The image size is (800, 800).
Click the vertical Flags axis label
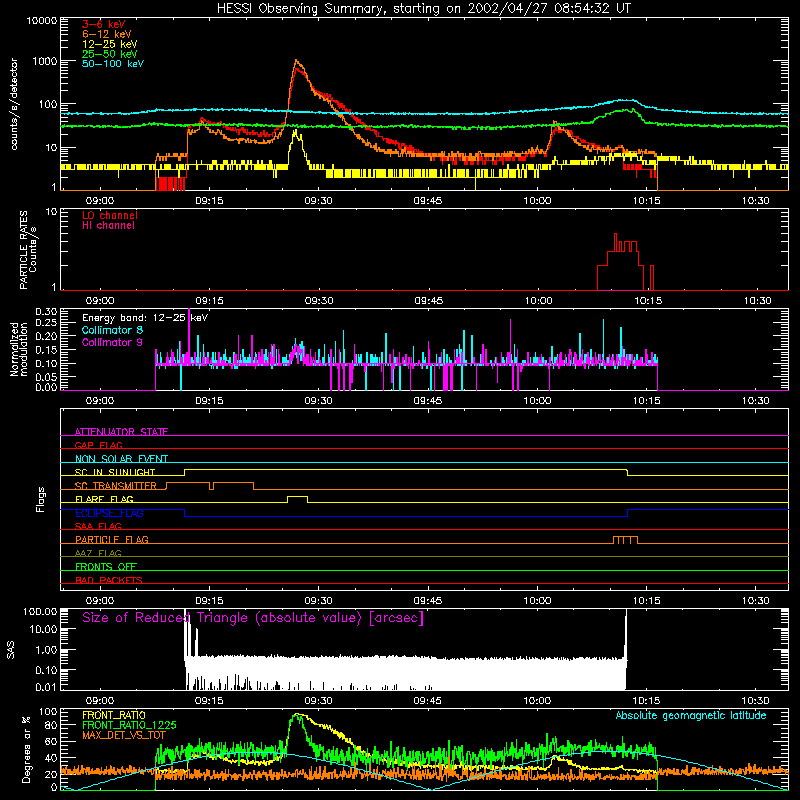[x=41, y=499]
